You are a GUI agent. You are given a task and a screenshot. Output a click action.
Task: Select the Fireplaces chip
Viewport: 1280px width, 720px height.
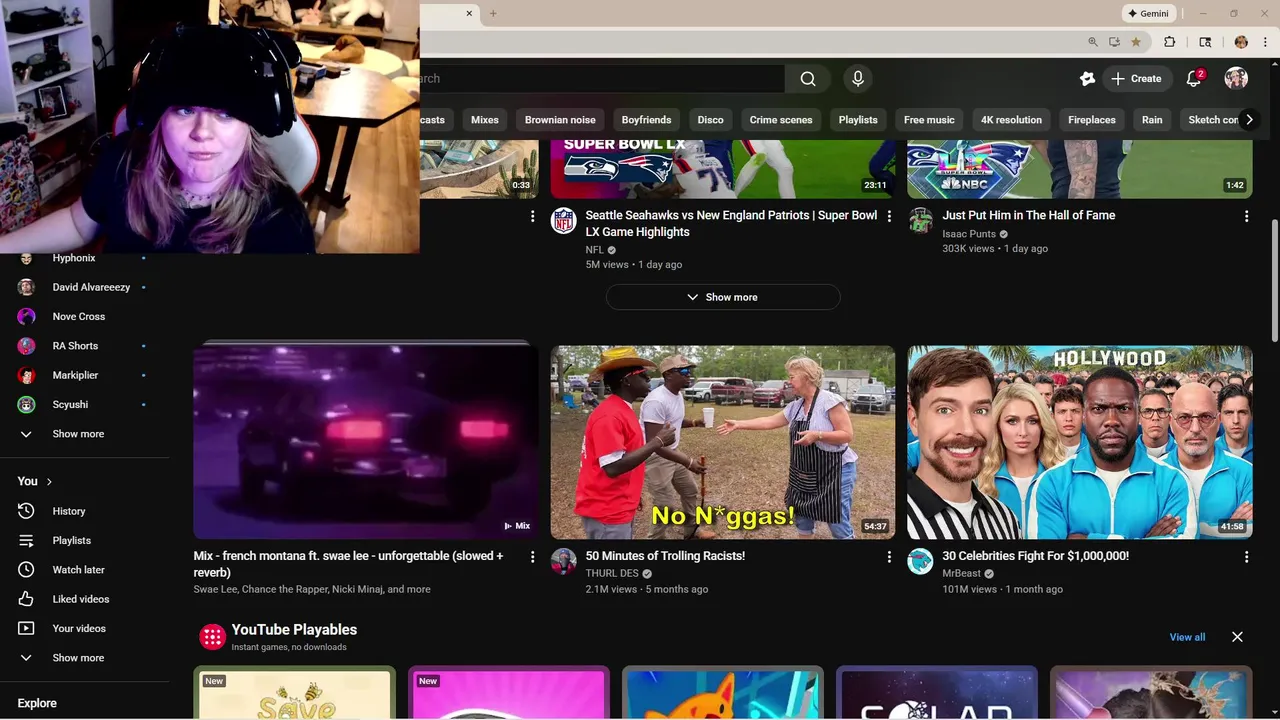tap(1092, 120)
